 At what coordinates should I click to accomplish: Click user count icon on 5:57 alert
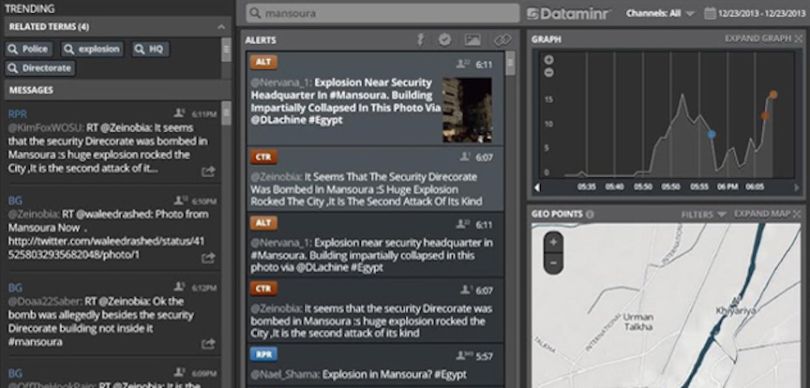(464, 355)
